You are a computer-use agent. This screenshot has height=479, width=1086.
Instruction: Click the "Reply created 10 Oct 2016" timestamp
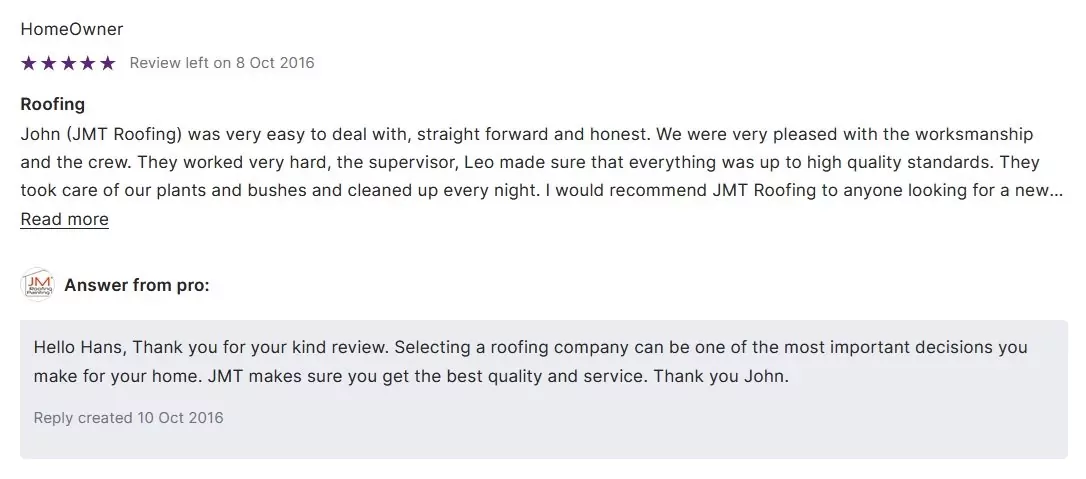pyautogui.click(x=129, y=418)
